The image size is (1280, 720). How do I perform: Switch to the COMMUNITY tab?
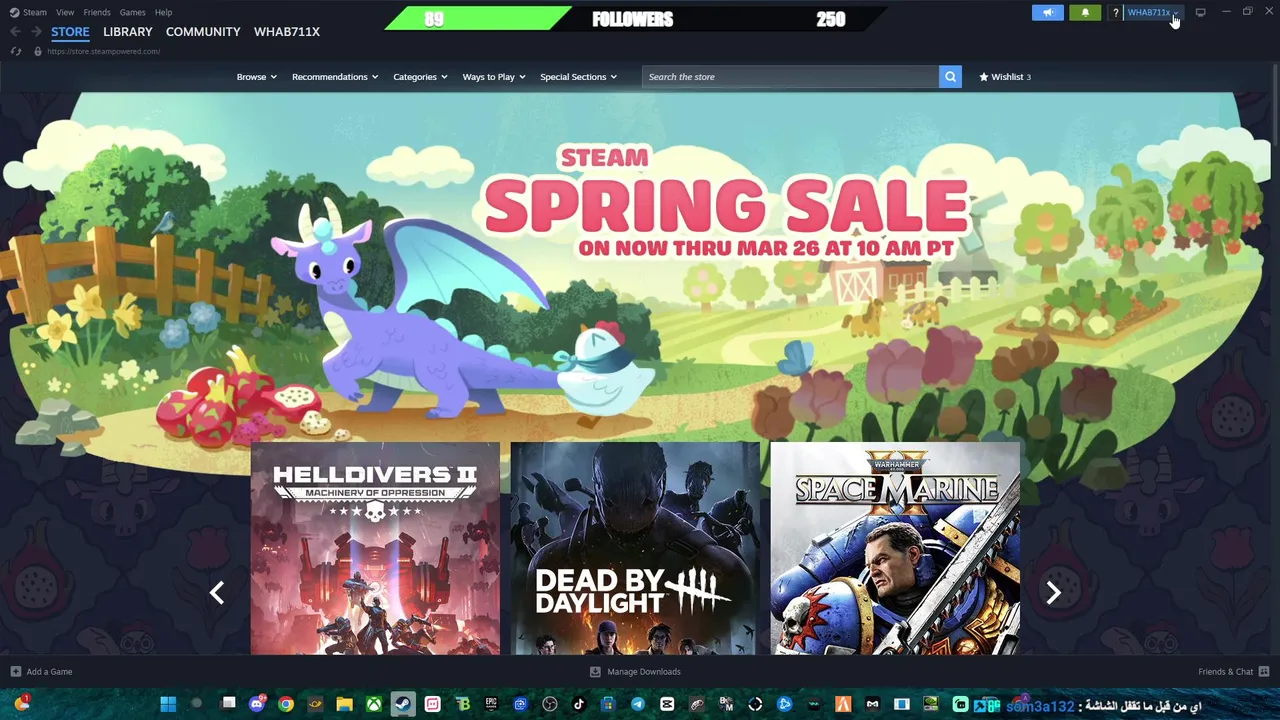(x=203, y=31)
